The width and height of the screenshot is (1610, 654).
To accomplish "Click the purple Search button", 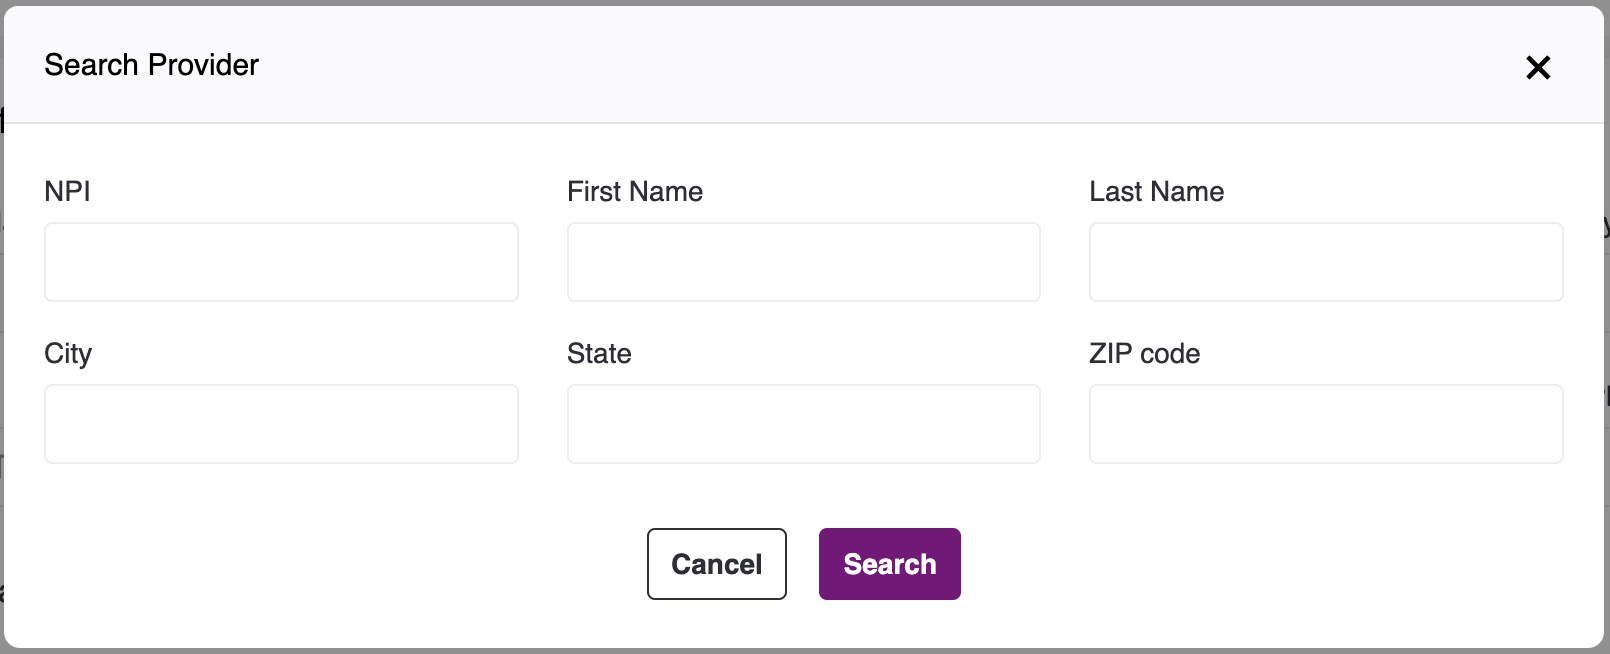I will pyautogui.click(x=889, y=564).
